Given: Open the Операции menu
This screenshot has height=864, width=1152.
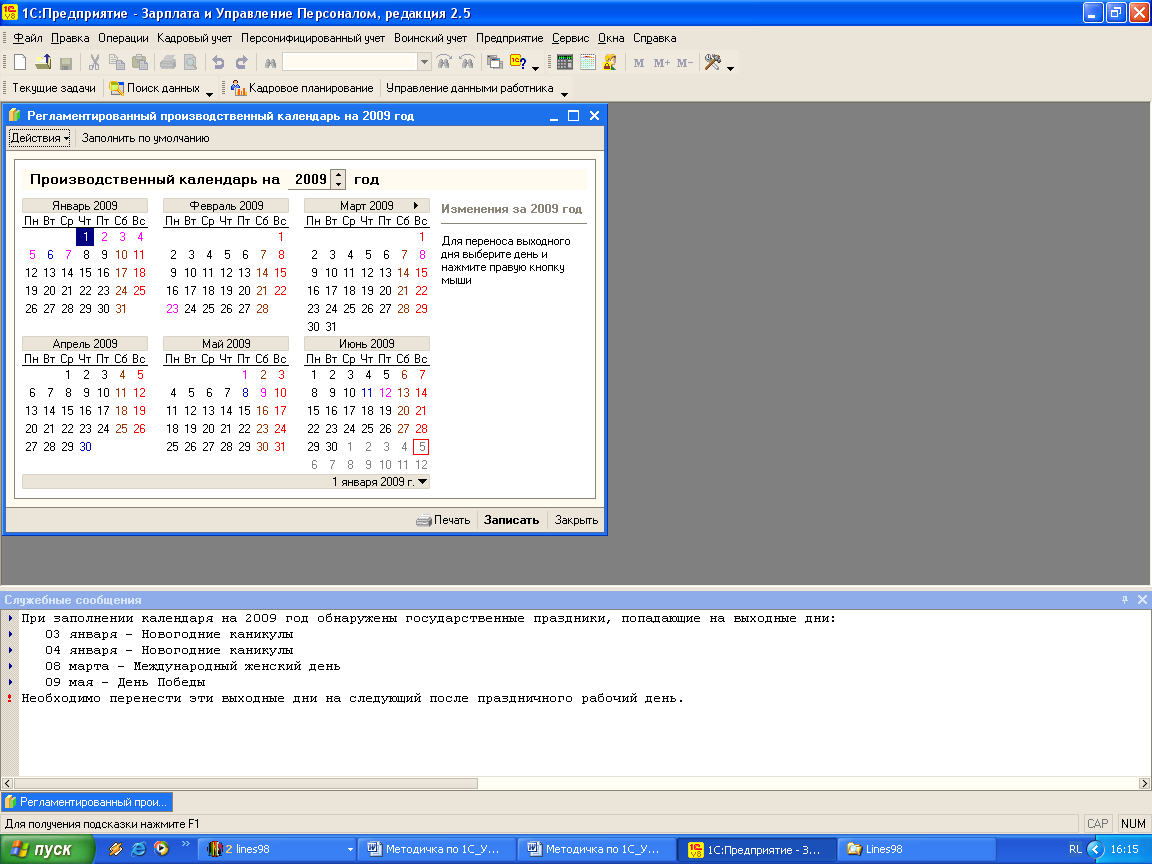Looking at the screenshot, I should [123, 38].
